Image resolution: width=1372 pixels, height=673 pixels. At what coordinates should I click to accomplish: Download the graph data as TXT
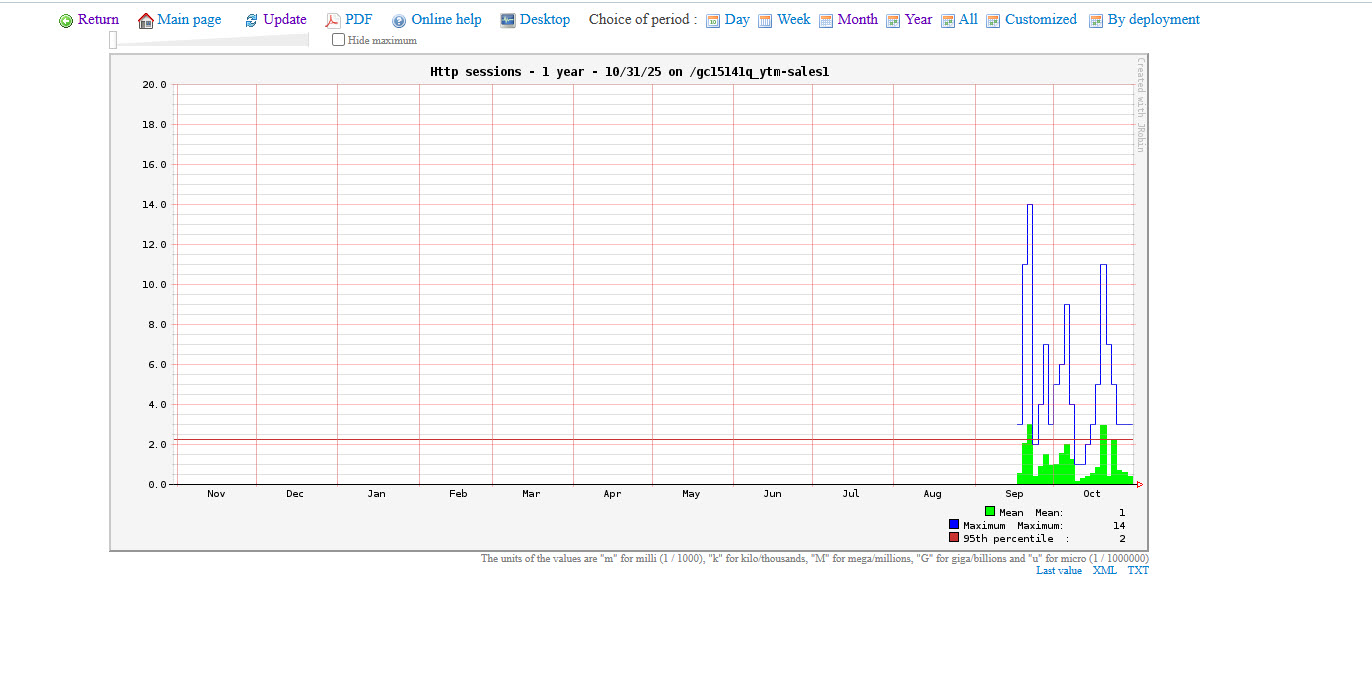pyautogui.click(x=1138, y=571)
